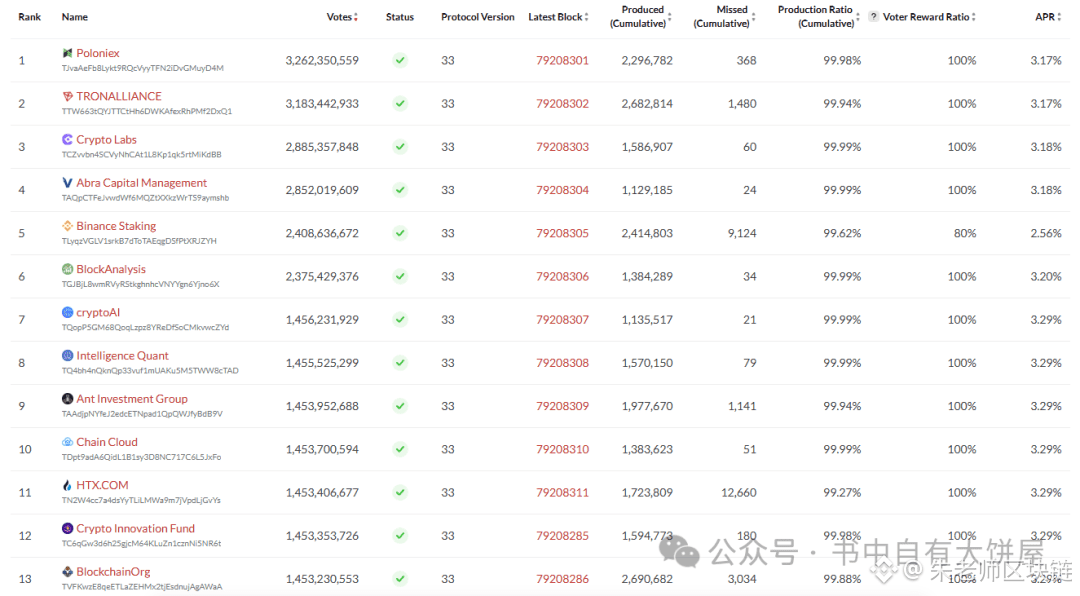Open the Intelligence Quant representative link
The image size is (1080, 596).
pyautogui.click(x=122, y=356)
